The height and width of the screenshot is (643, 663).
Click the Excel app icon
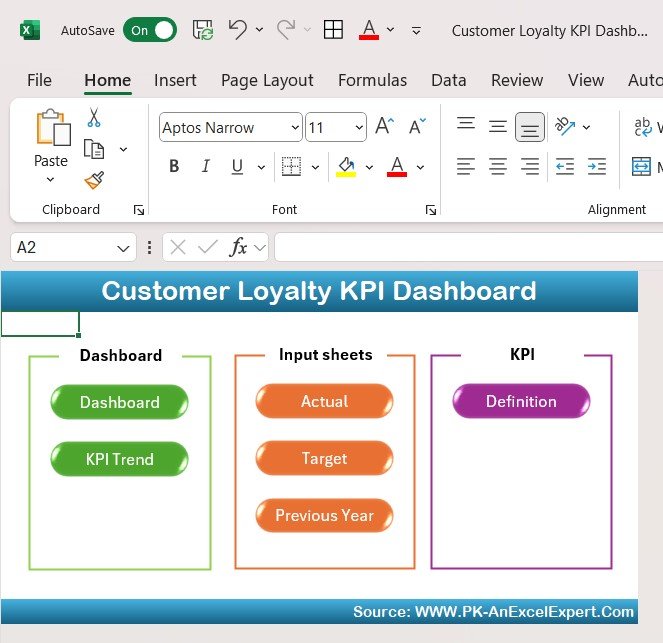[30, 30]
